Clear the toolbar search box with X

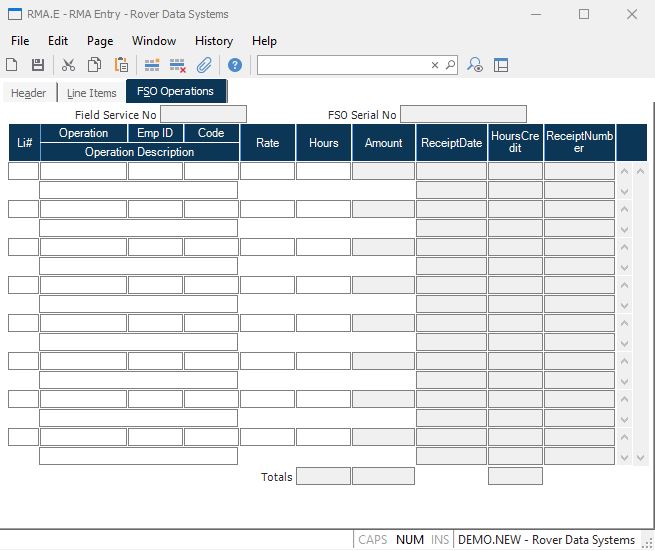click(435, 65)
